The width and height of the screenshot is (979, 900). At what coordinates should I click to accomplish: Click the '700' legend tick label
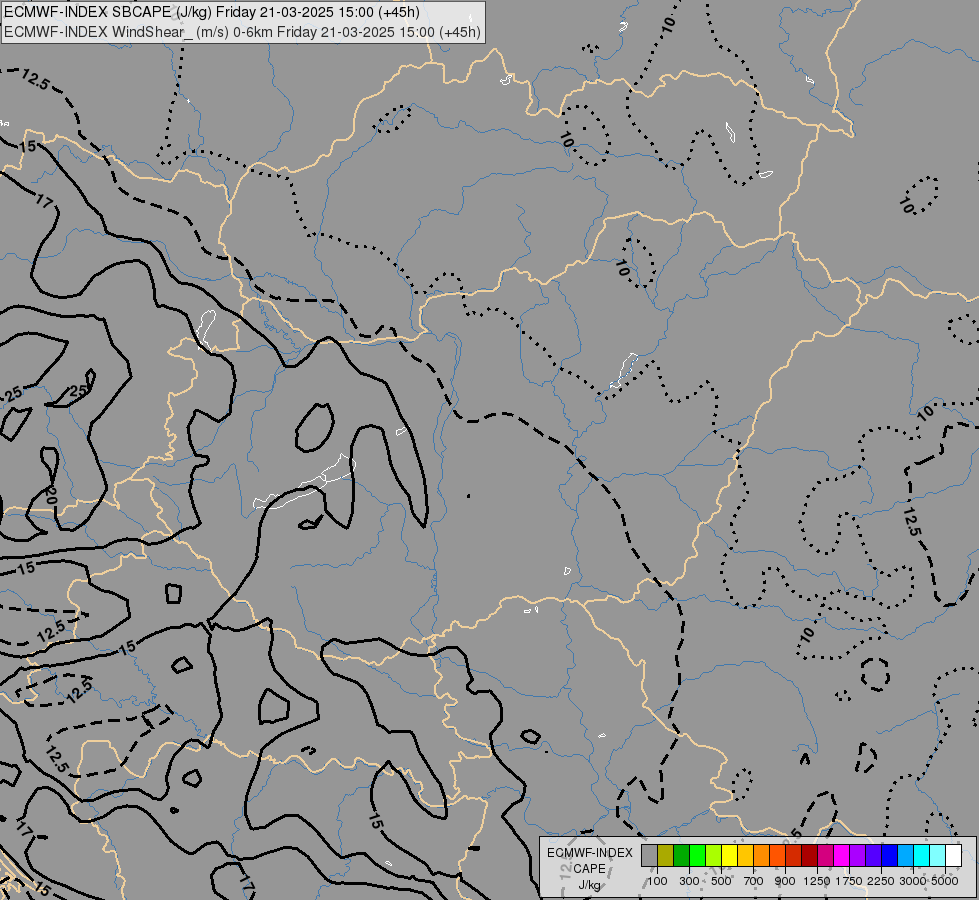point(754,881)
